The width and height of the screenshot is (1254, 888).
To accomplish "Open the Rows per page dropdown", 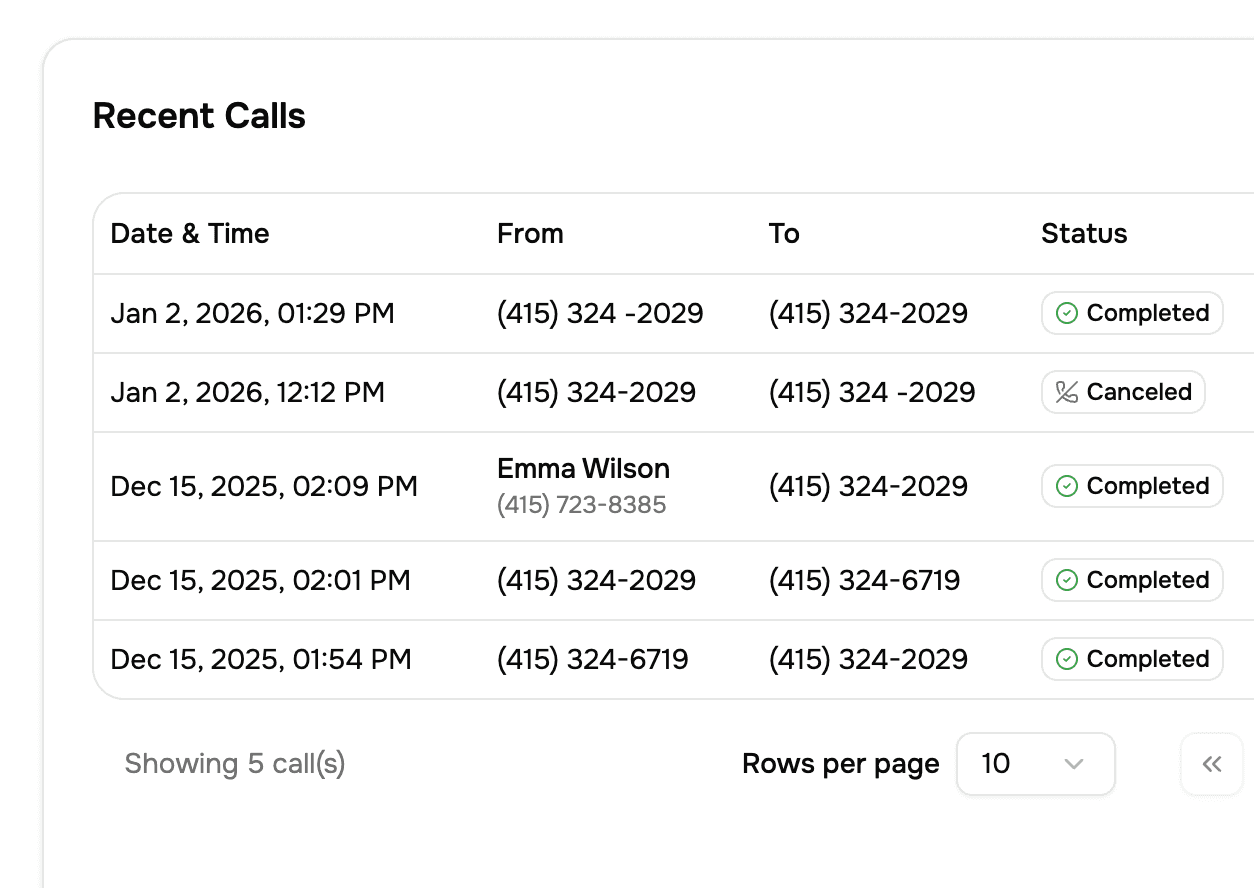I will pos(1035,765).
